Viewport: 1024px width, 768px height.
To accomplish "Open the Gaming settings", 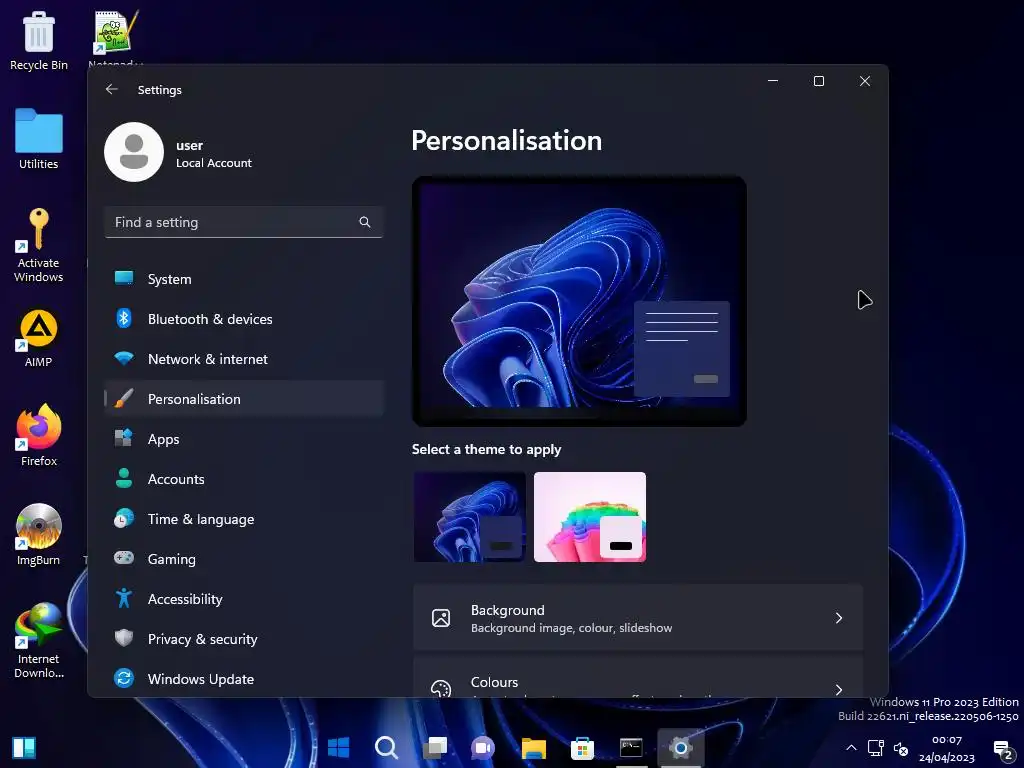I will coord(244,558).
